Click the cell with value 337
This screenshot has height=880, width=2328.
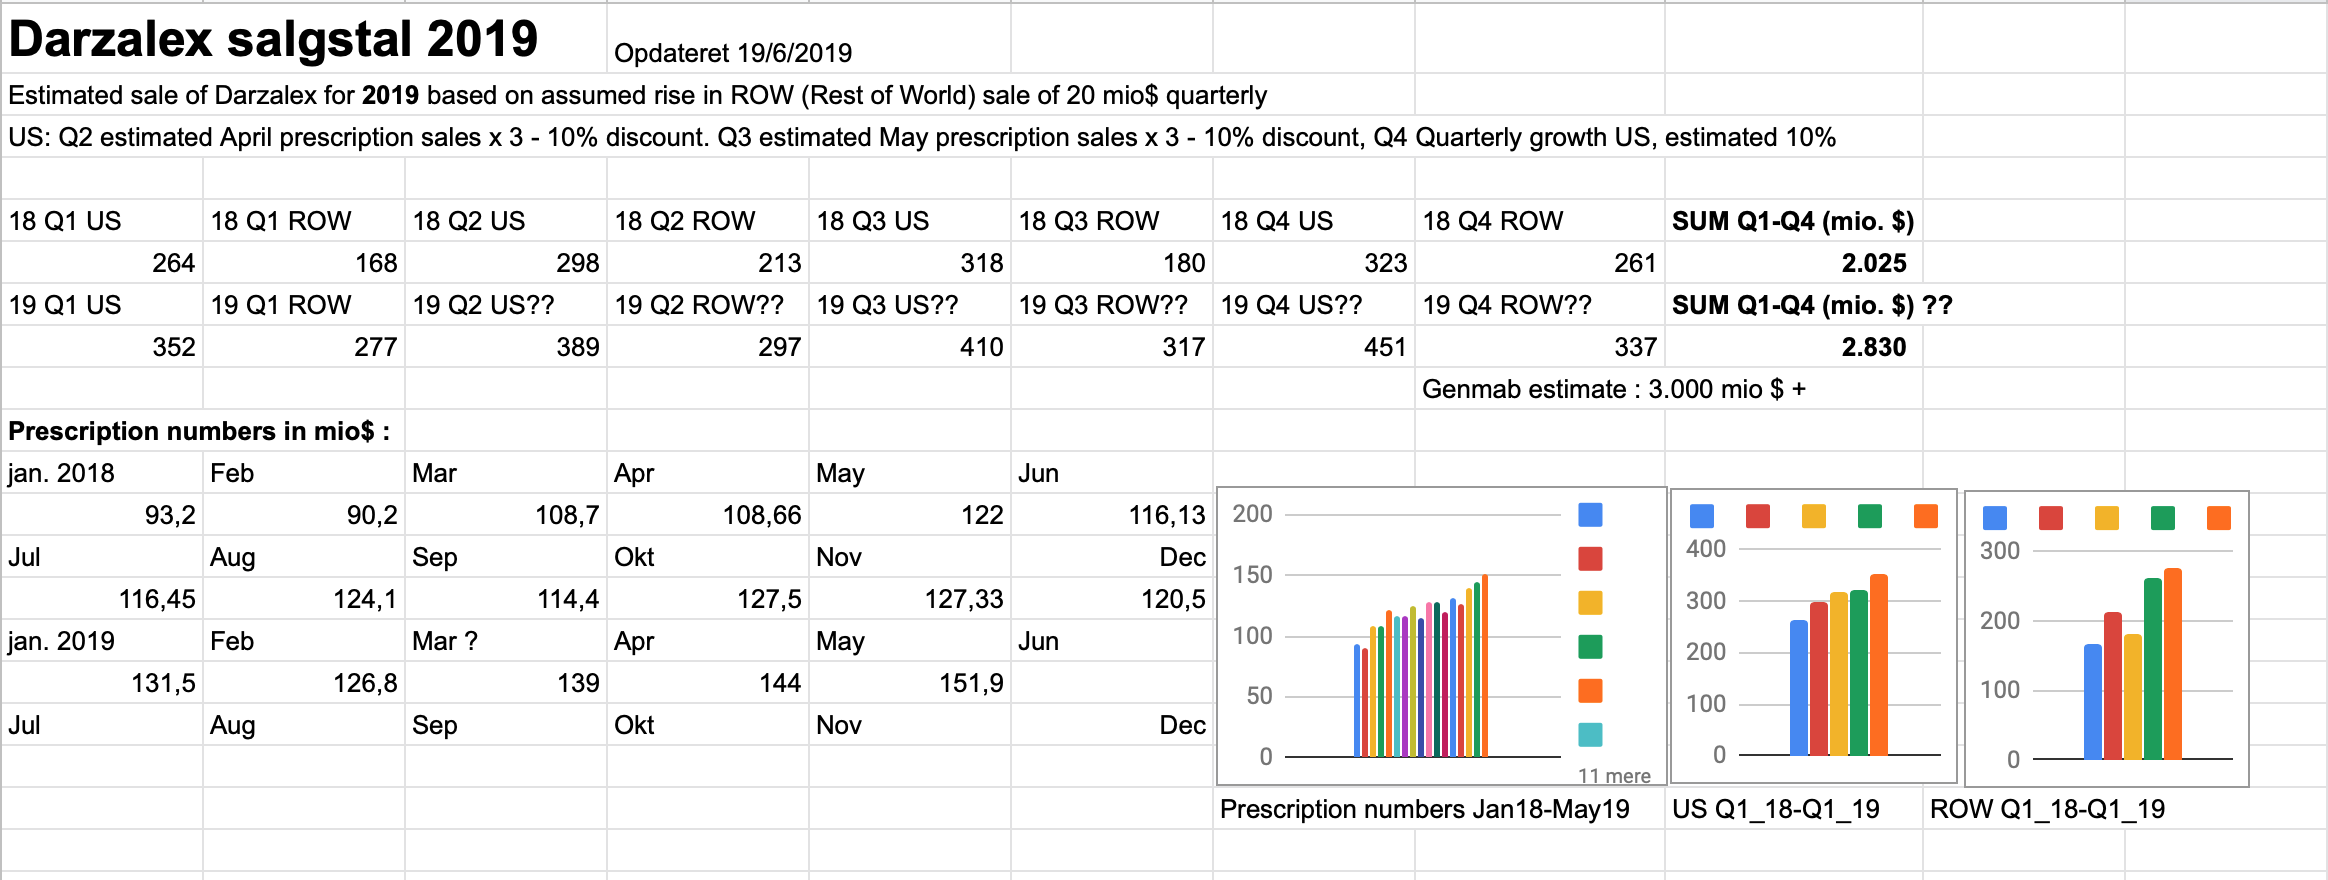coord(1540,346)
